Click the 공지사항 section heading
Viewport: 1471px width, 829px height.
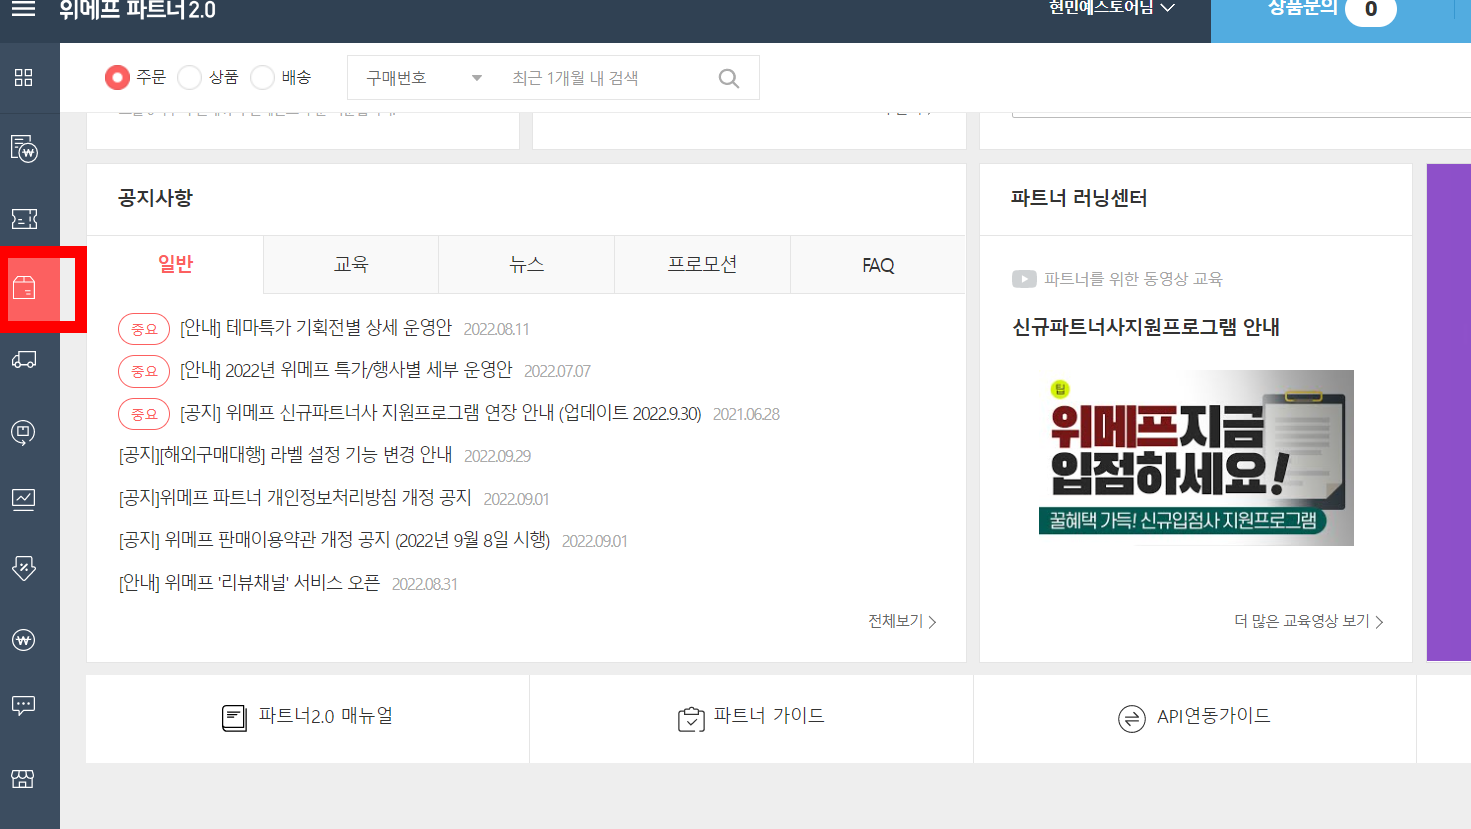(x=155, y=198)
